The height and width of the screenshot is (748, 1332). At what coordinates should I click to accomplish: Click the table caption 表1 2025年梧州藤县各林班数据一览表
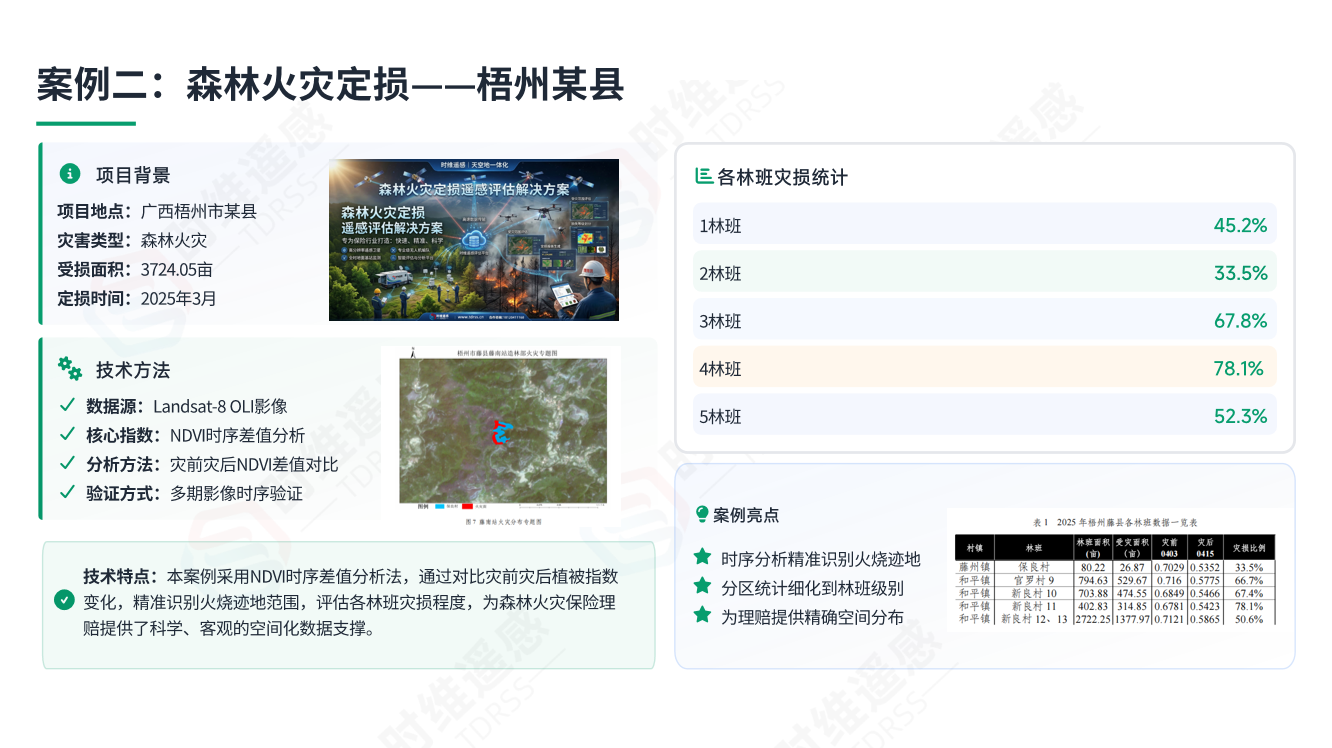(x=1114, y=522)
